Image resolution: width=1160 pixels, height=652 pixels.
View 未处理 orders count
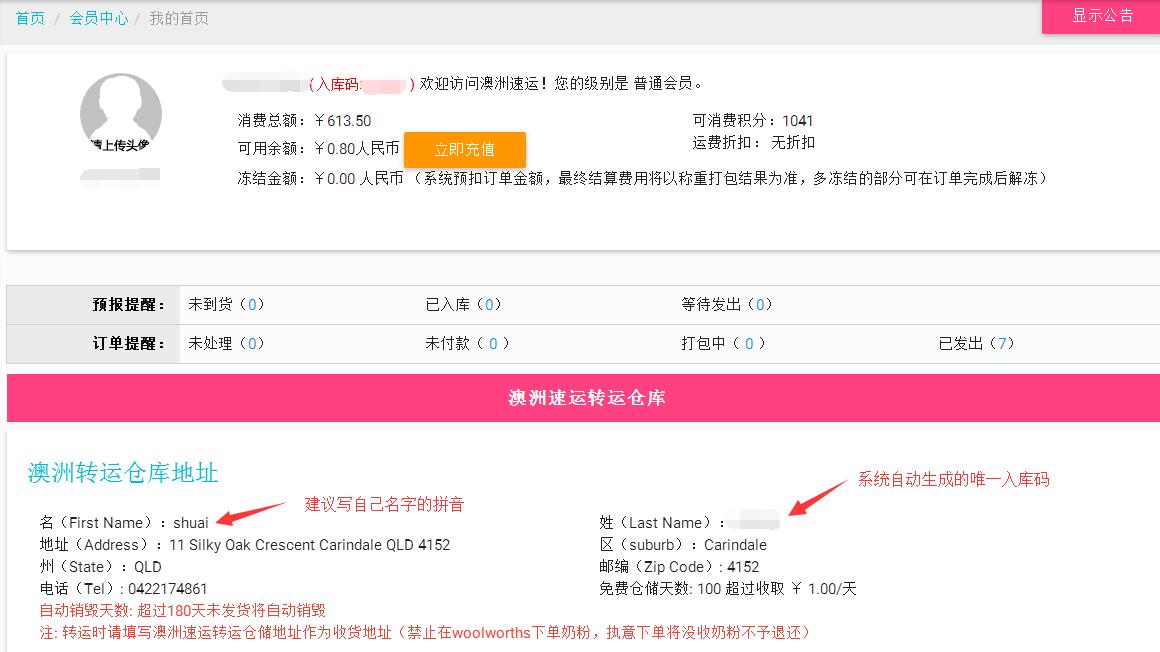[x=251, y=343]
